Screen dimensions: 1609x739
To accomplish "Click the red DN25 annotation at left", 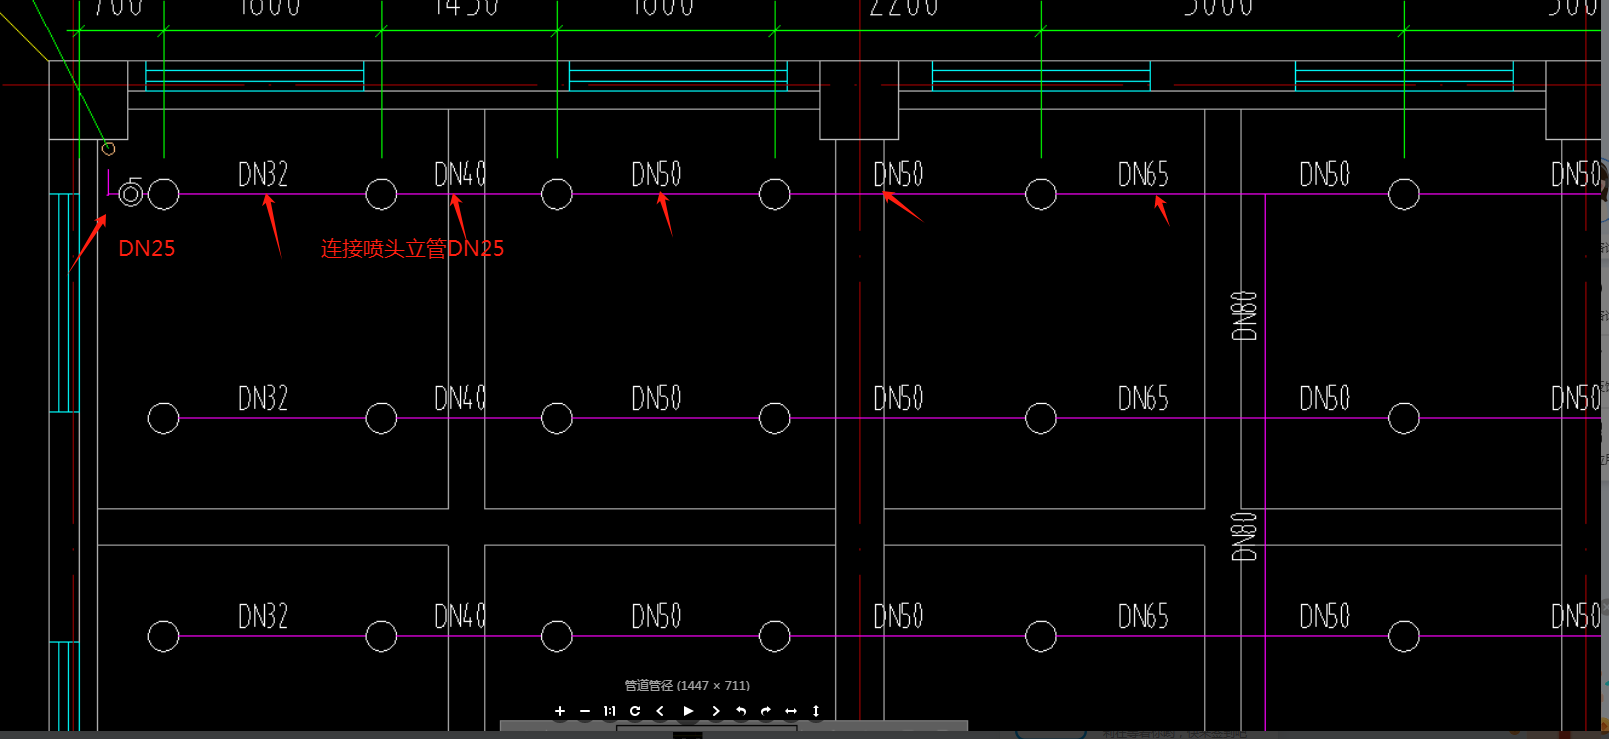I will coord(146,249).
